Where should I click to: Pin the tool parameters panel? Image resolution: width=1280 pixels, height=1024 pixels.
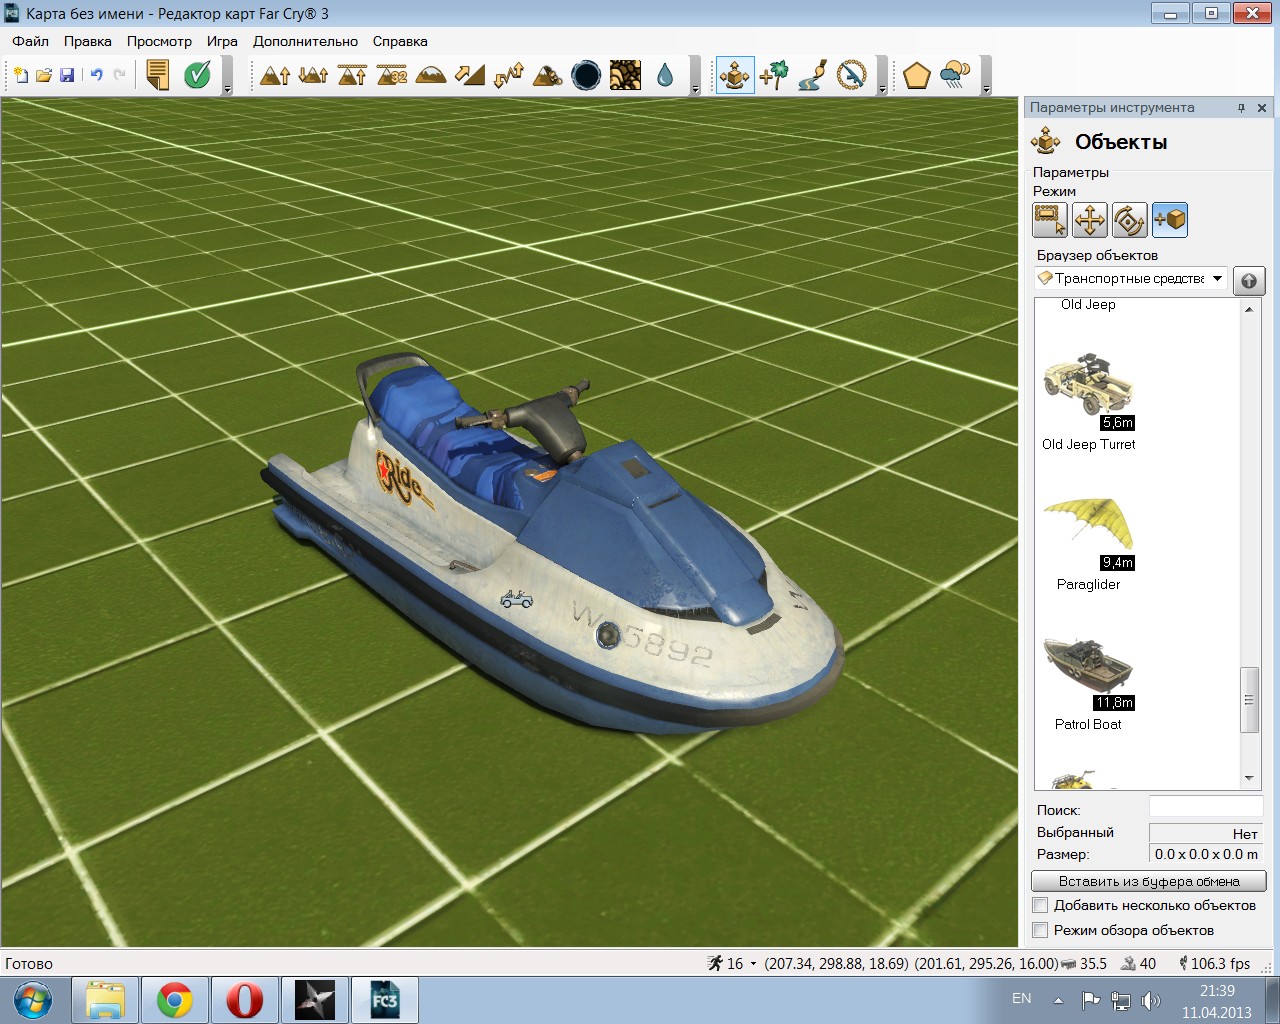[x=1242, y=108]
